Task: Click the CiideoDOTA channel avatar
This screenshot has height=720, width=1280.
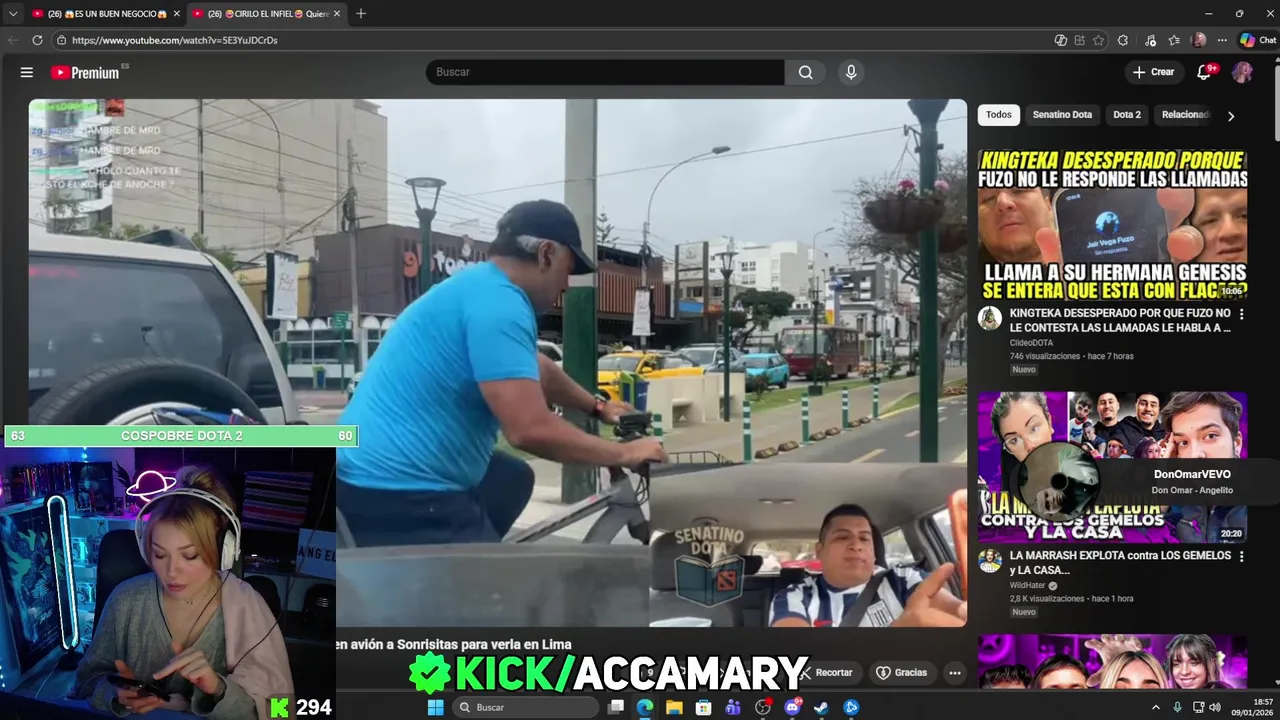Action: click(990, 319)
